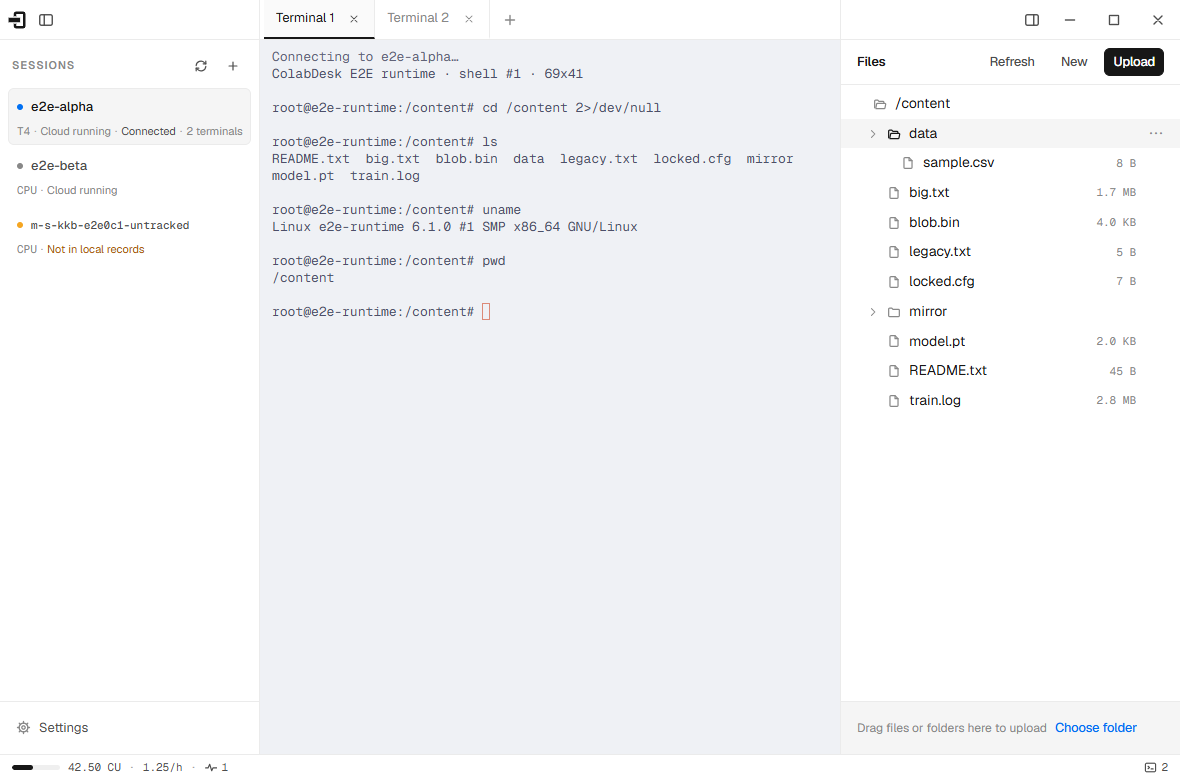
Task: Close the Terminal 1 tab
Action: pyautogui.click(x=354, y=20)
